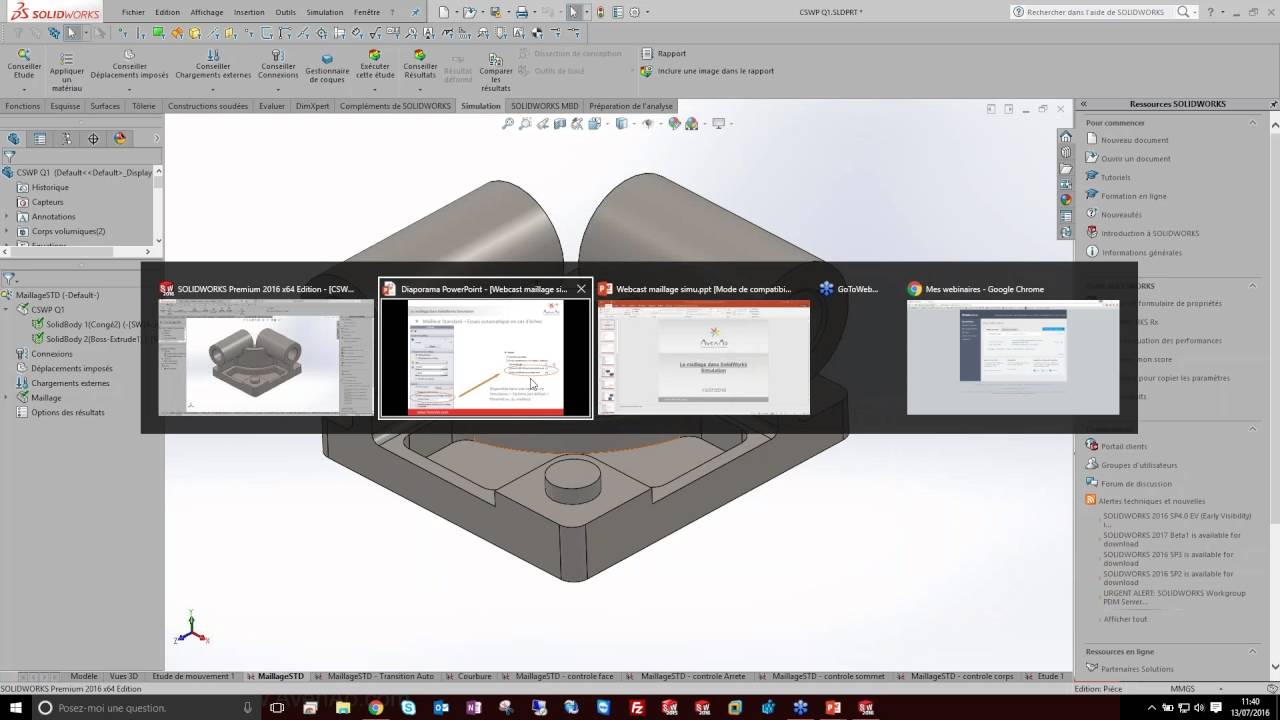Click the SOLIDWORKS help search field

[1097, 12]
